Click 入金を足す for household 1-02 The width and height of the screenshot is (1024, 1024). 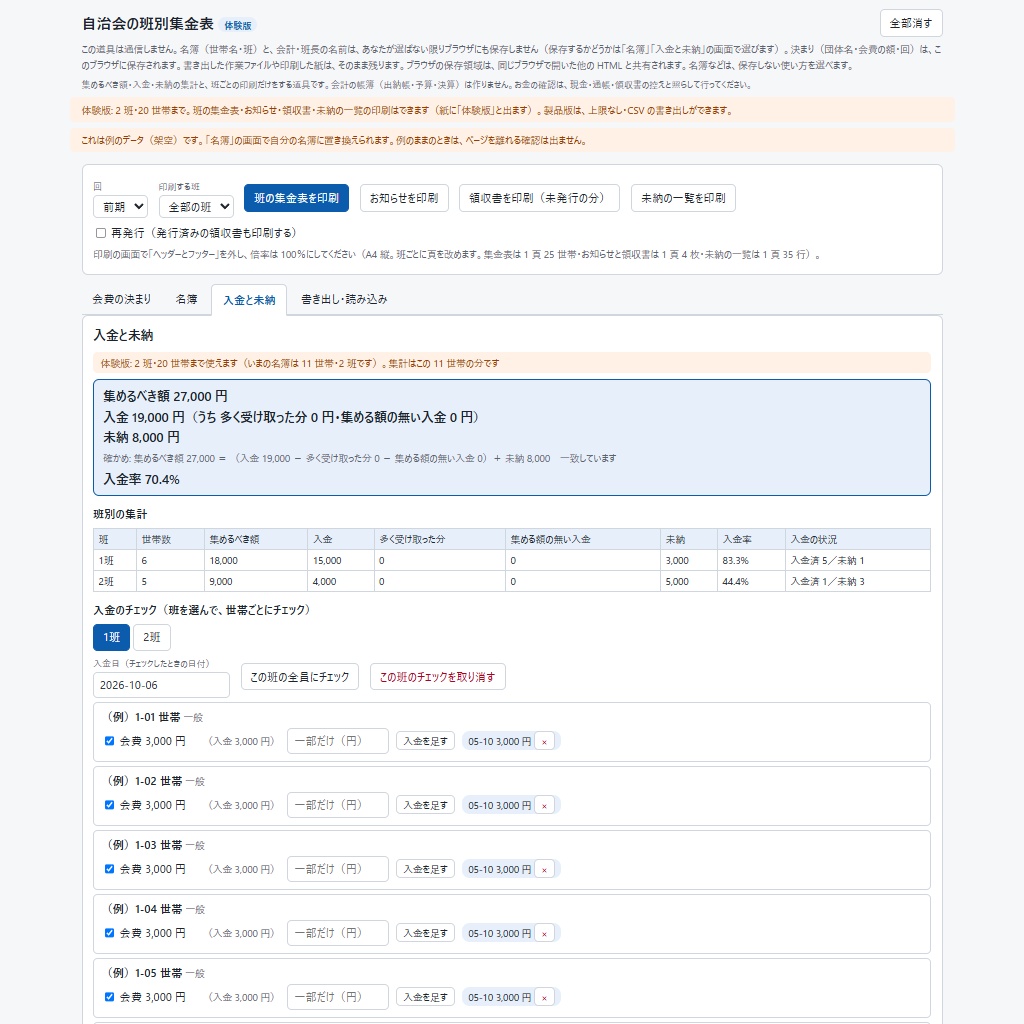coord(425,805)
